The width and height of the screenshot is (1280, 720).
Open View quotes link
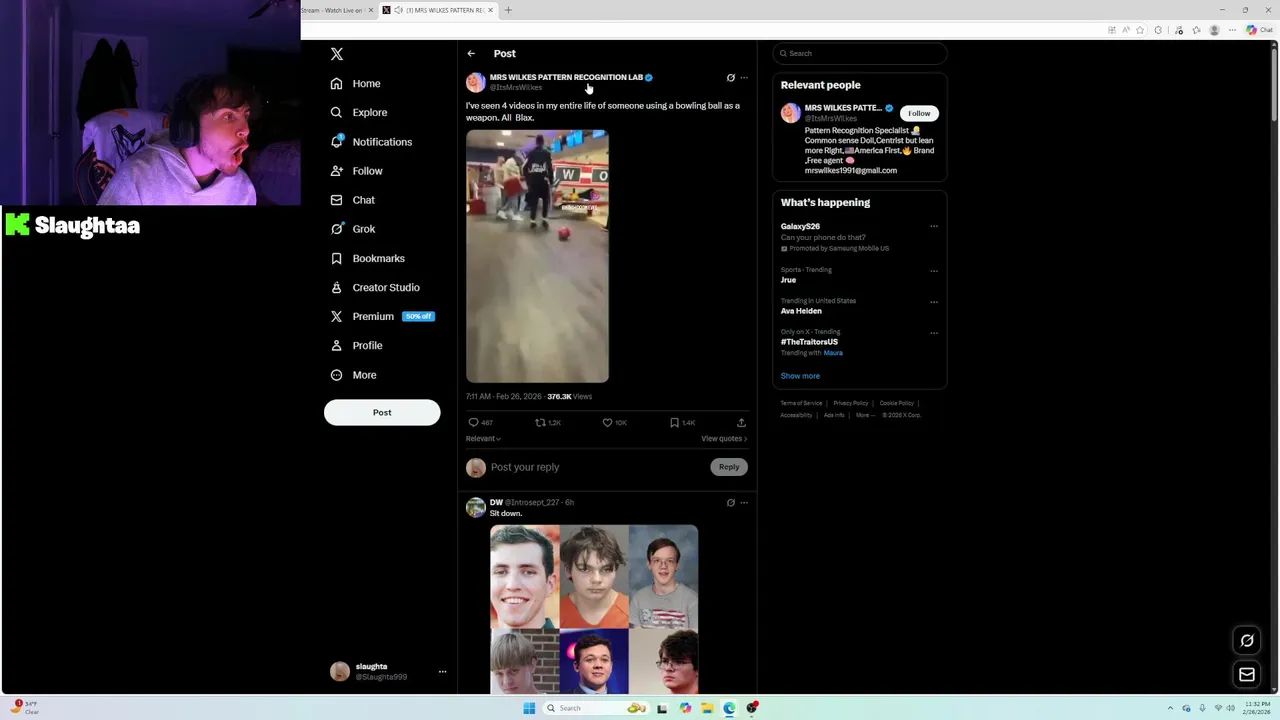(x=724, y=439)
